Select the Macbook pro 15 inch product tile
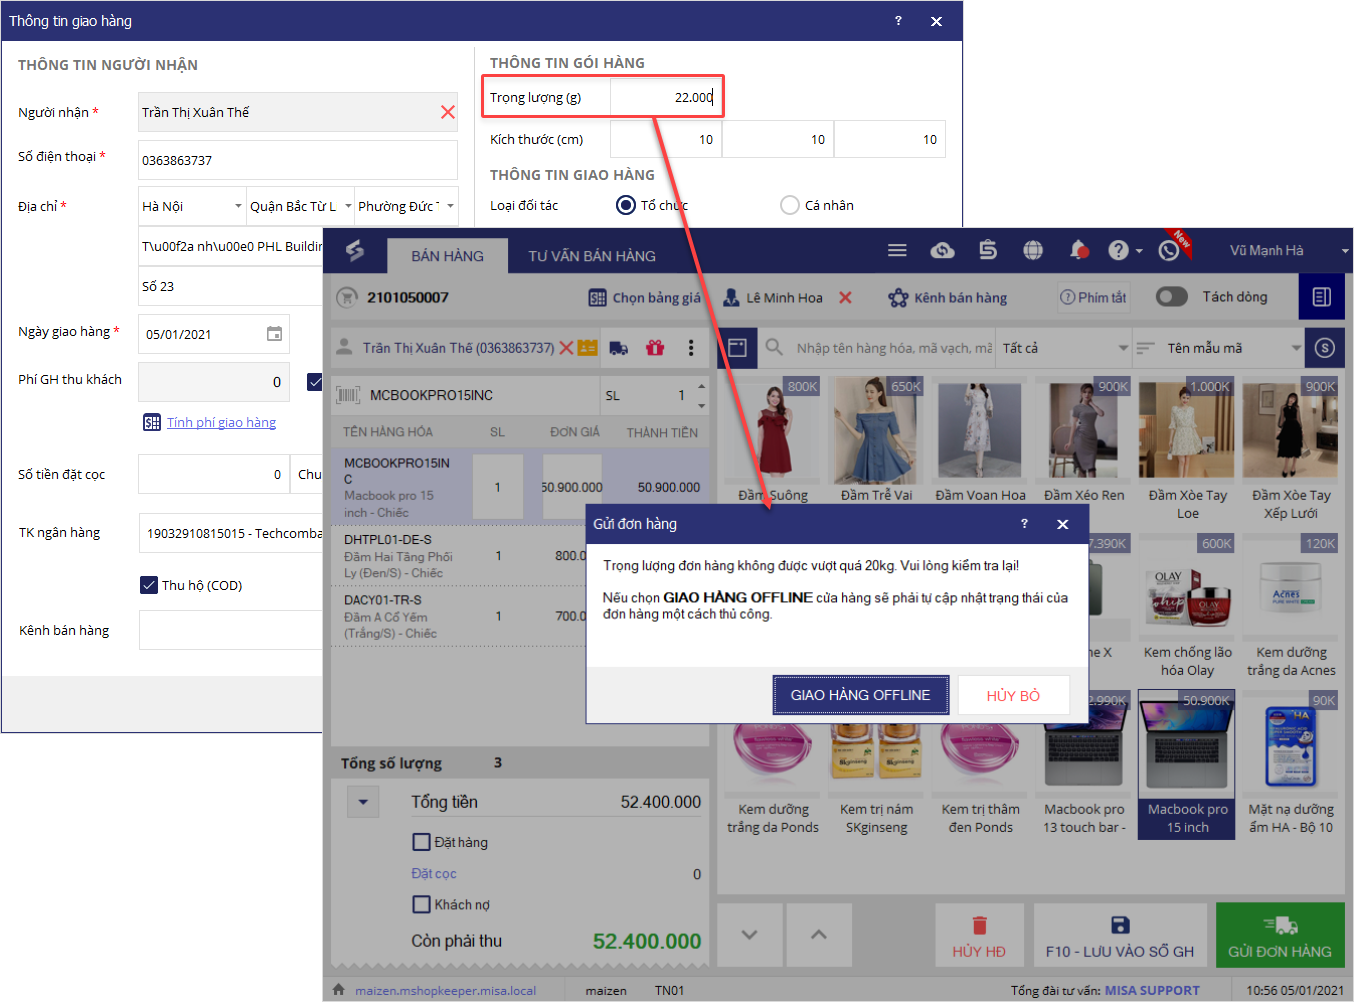 click(x=1187, y=765)
